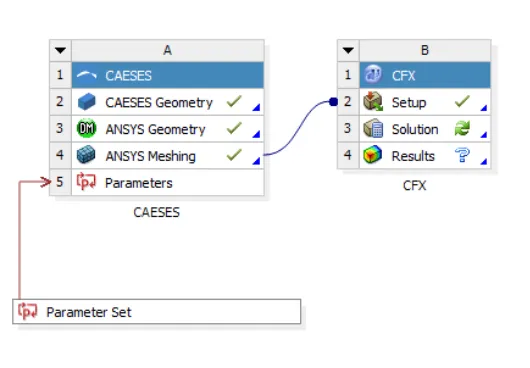Viewport: 530px width, 368px height.
Task: Click the green DM DesignModeler icon
Action: click(87, 128)
